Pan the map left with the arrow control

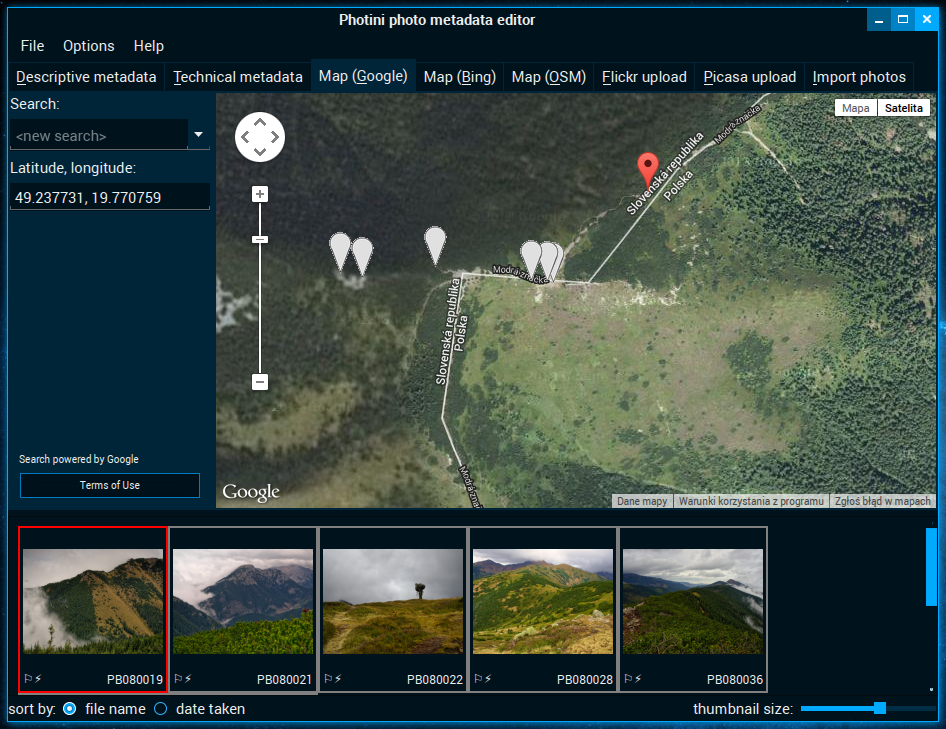click(x=245, y=137)
